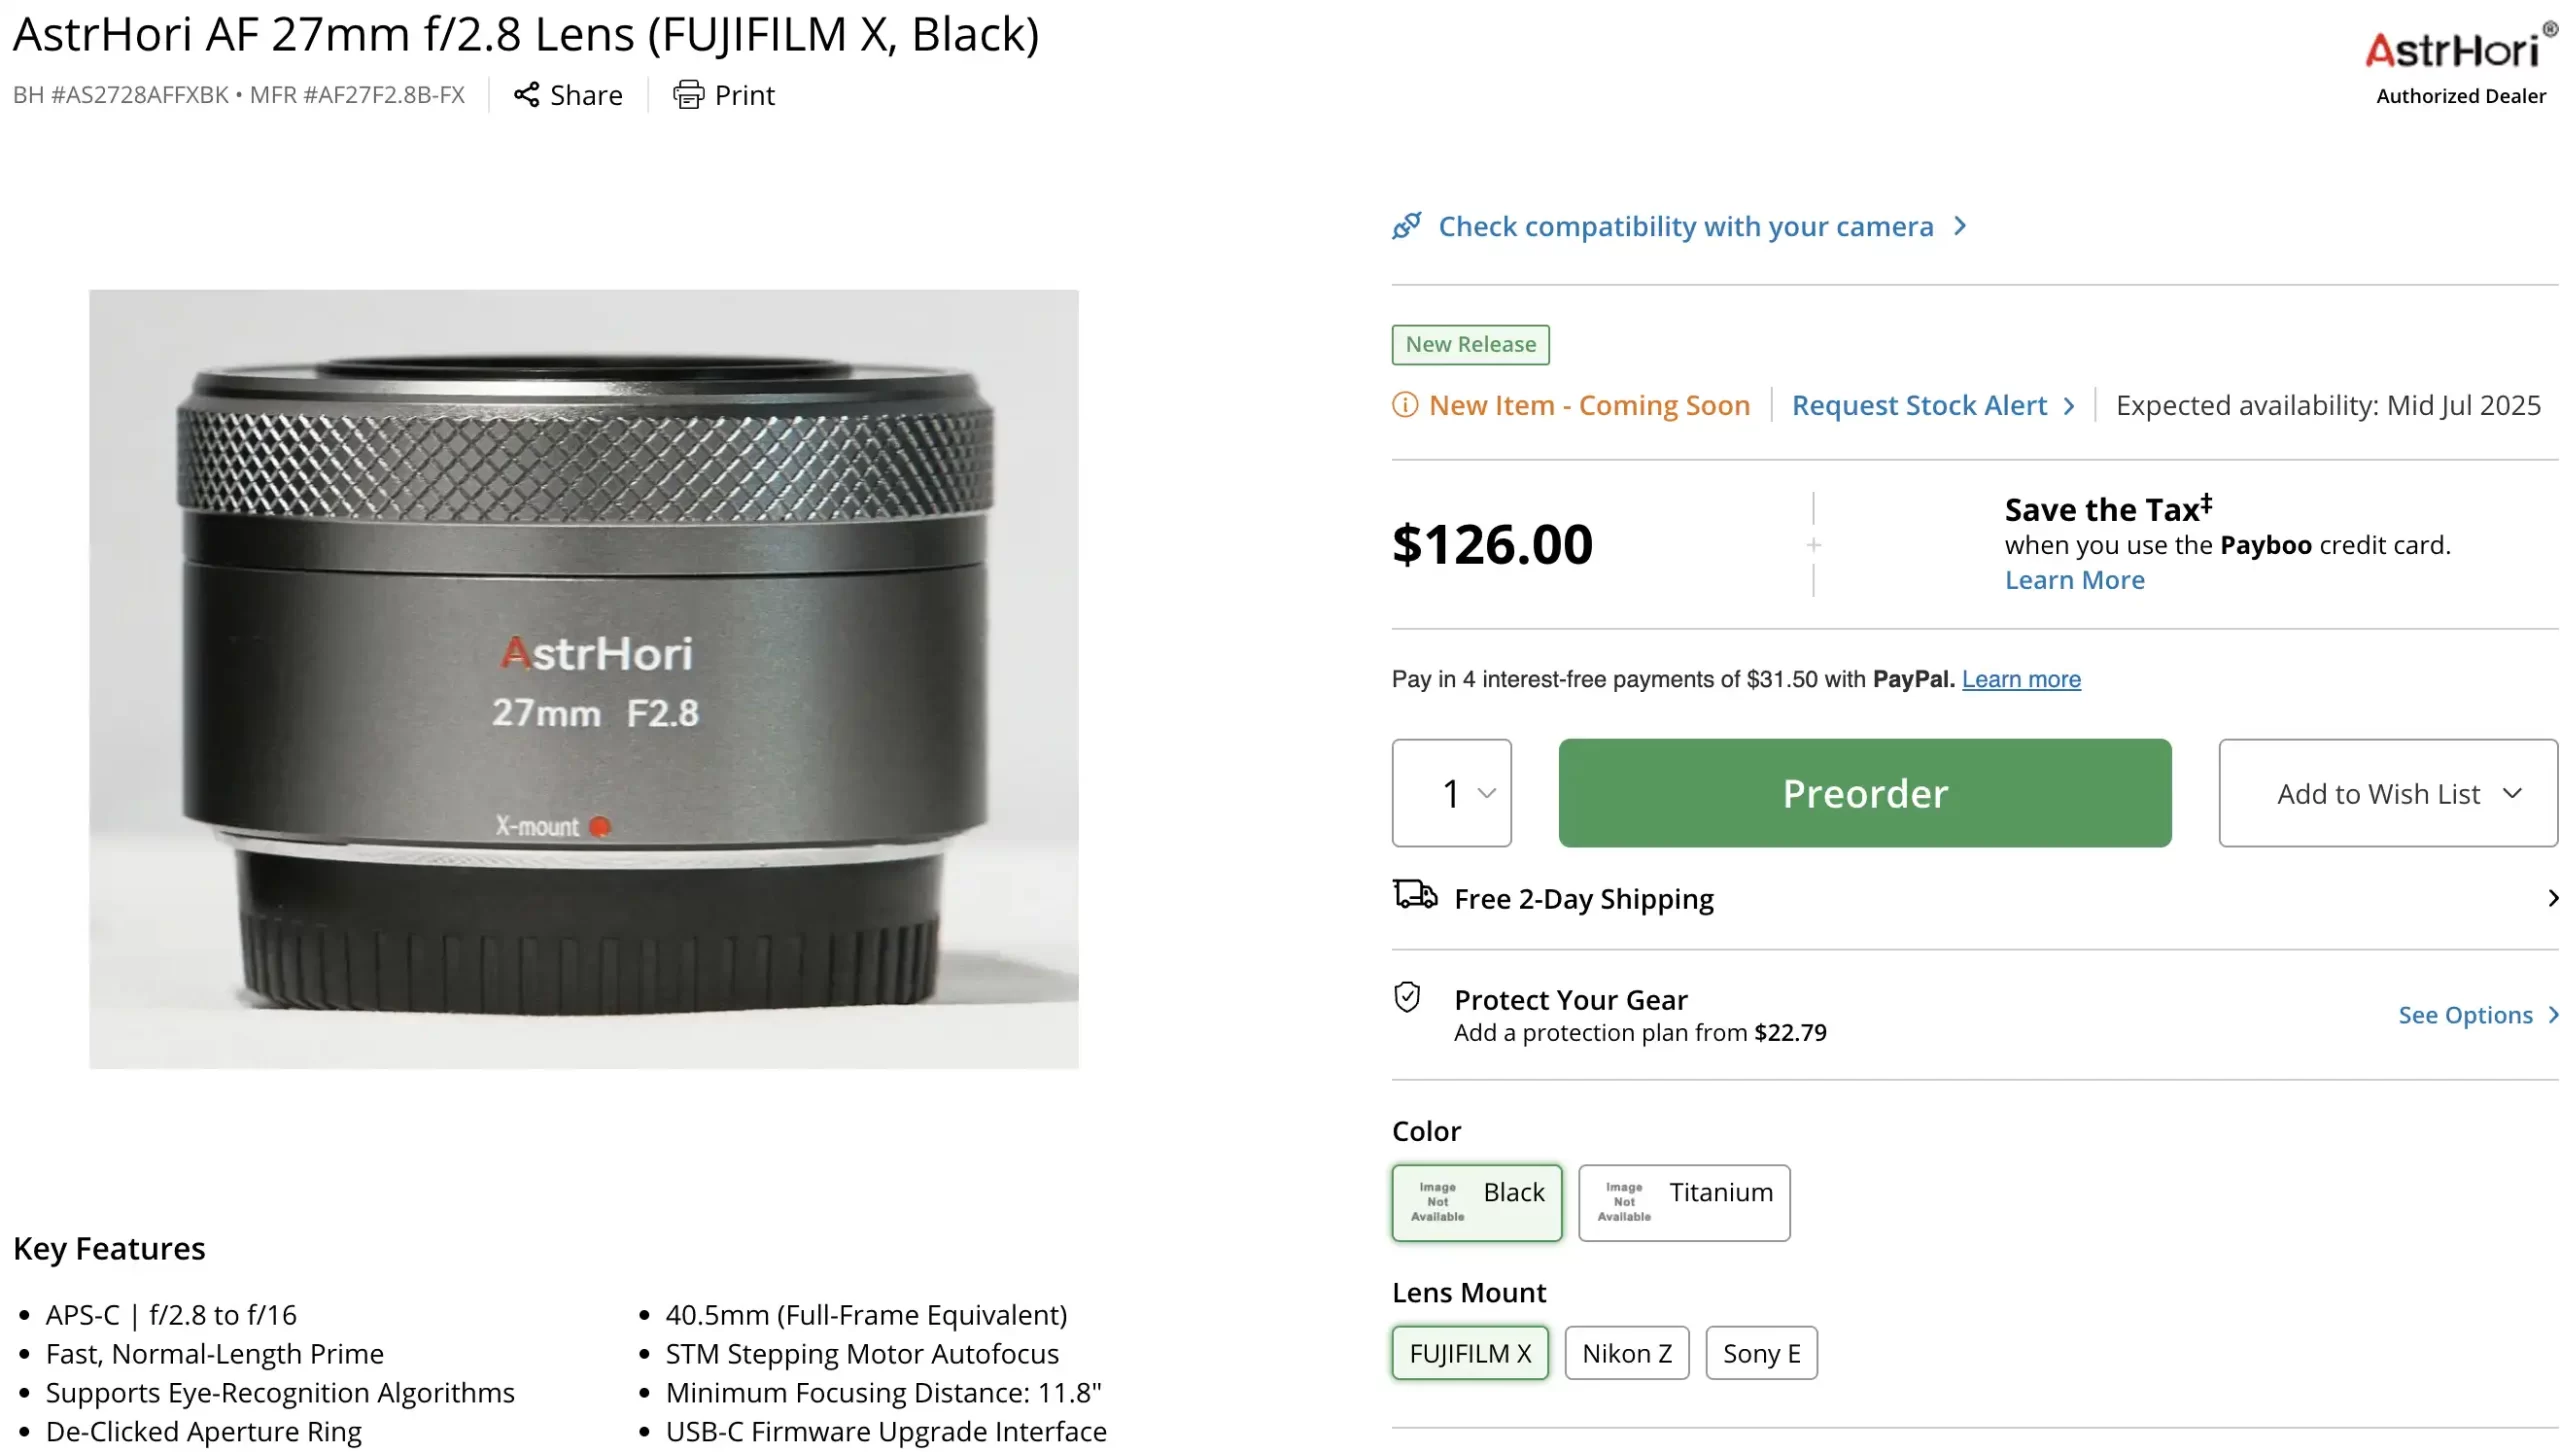Choose the Sony E lens mount
Viewport: 2560px width, 1452px height.
click(1761, 1353)
